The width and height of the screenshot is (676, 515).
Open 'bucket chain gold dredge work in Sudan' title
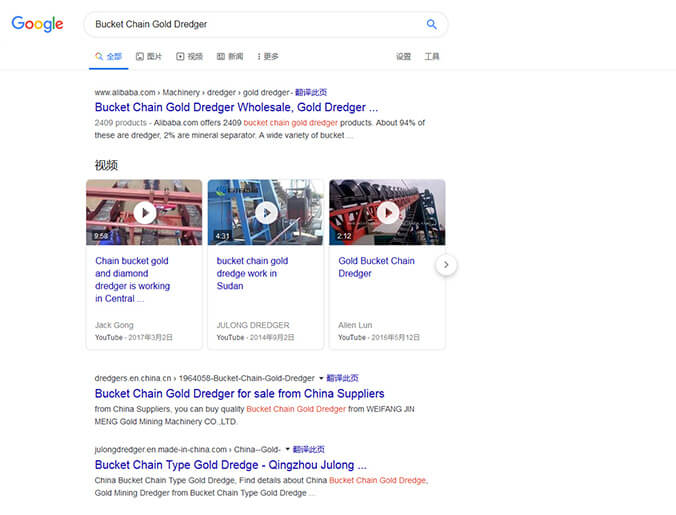pyautogui.click(x=252, y=273)
